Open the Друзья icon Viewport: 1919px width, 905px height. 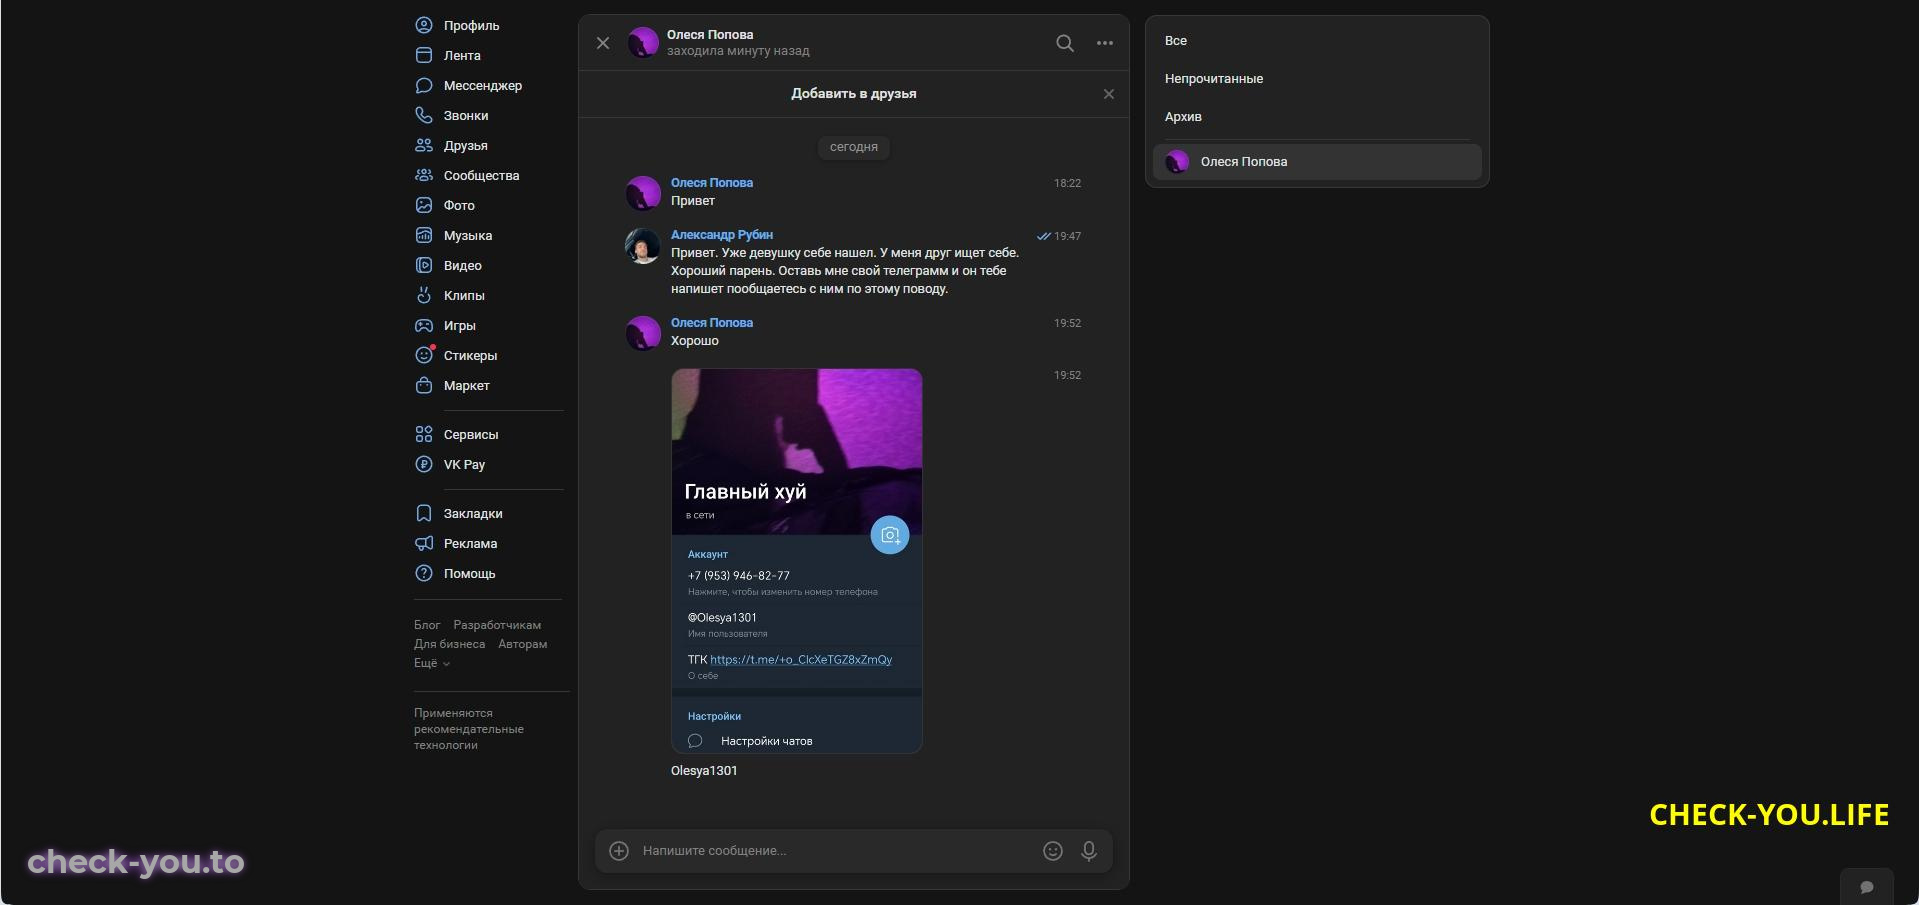(x=424, y=145)
